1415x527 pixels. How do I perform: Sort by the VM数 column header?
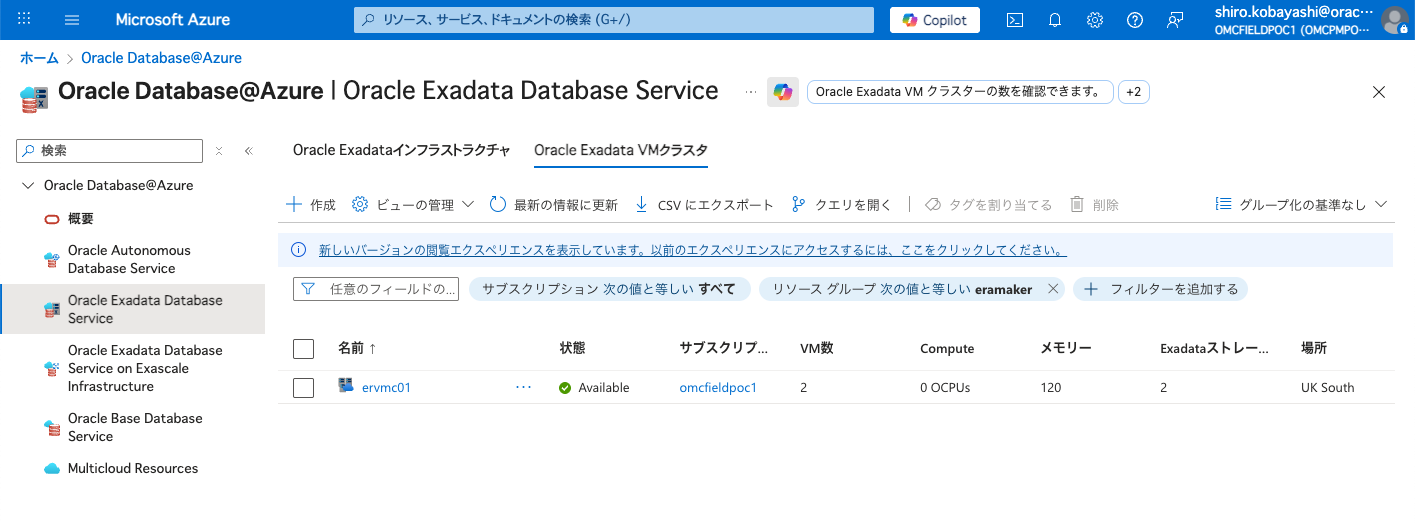(817, 348)
